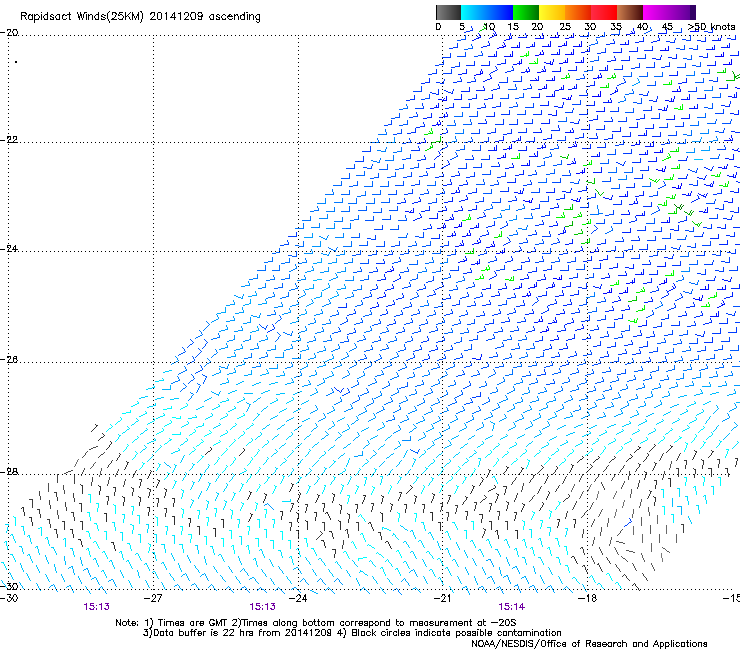Click the NOAA/NESDIS credit line

click(589, 644)
